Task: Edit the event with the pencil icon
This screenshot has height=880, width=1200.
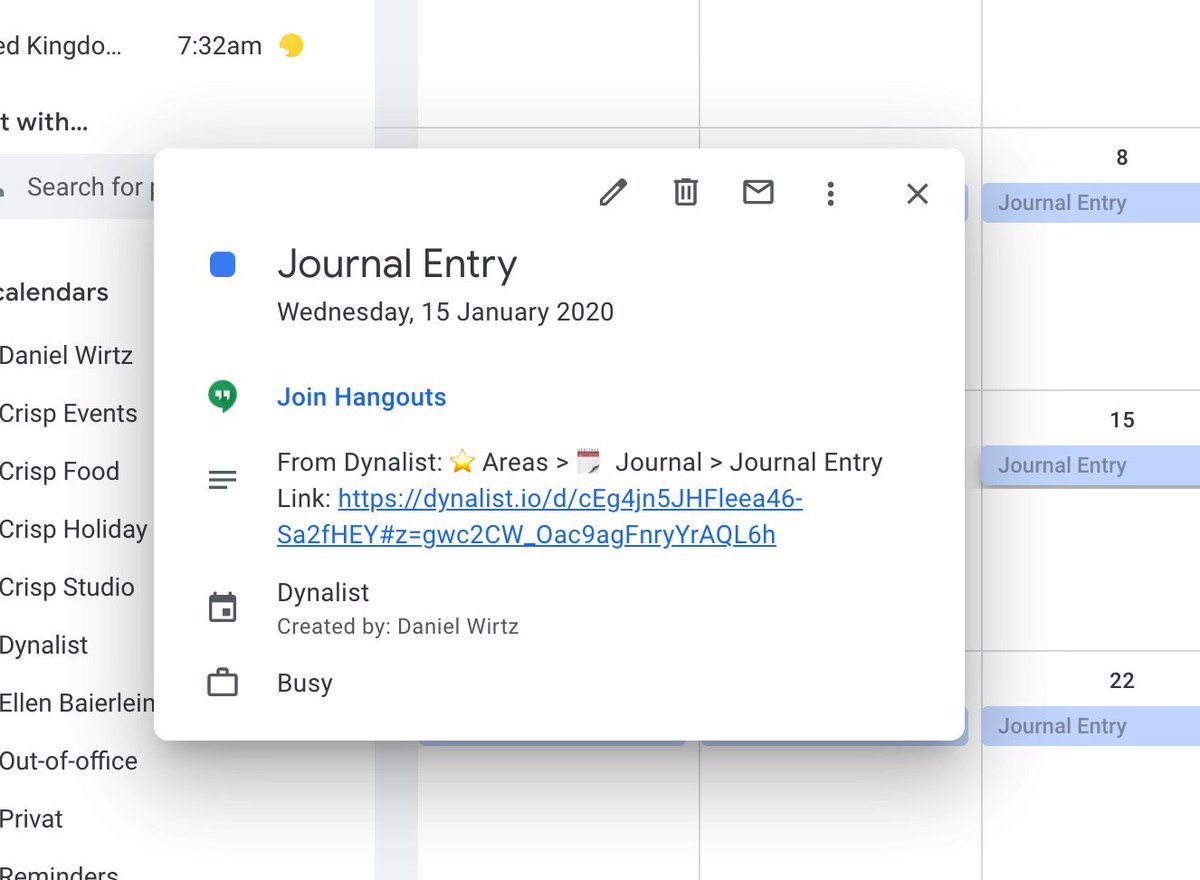Action: [613, 192]
